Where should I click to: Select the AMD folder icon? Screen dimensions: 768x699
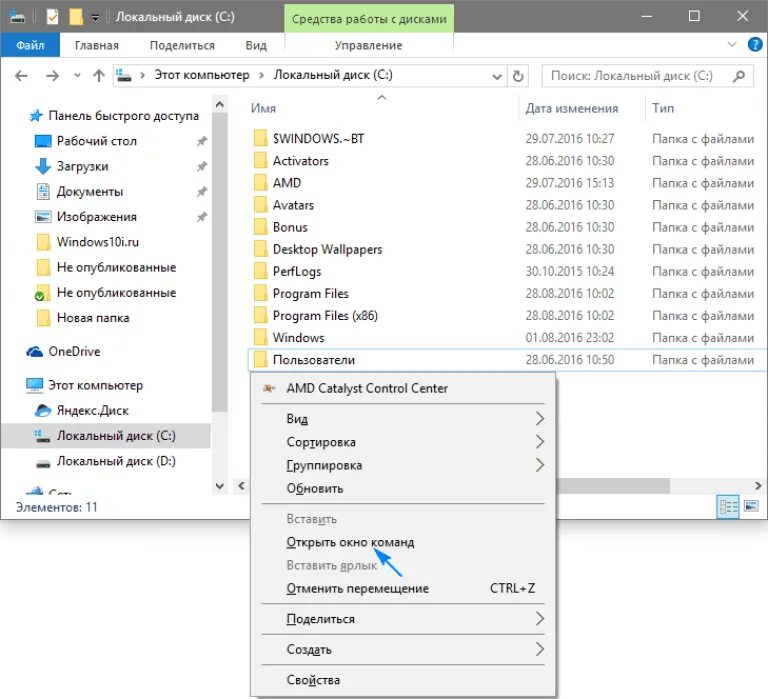[x=261, y=183]
